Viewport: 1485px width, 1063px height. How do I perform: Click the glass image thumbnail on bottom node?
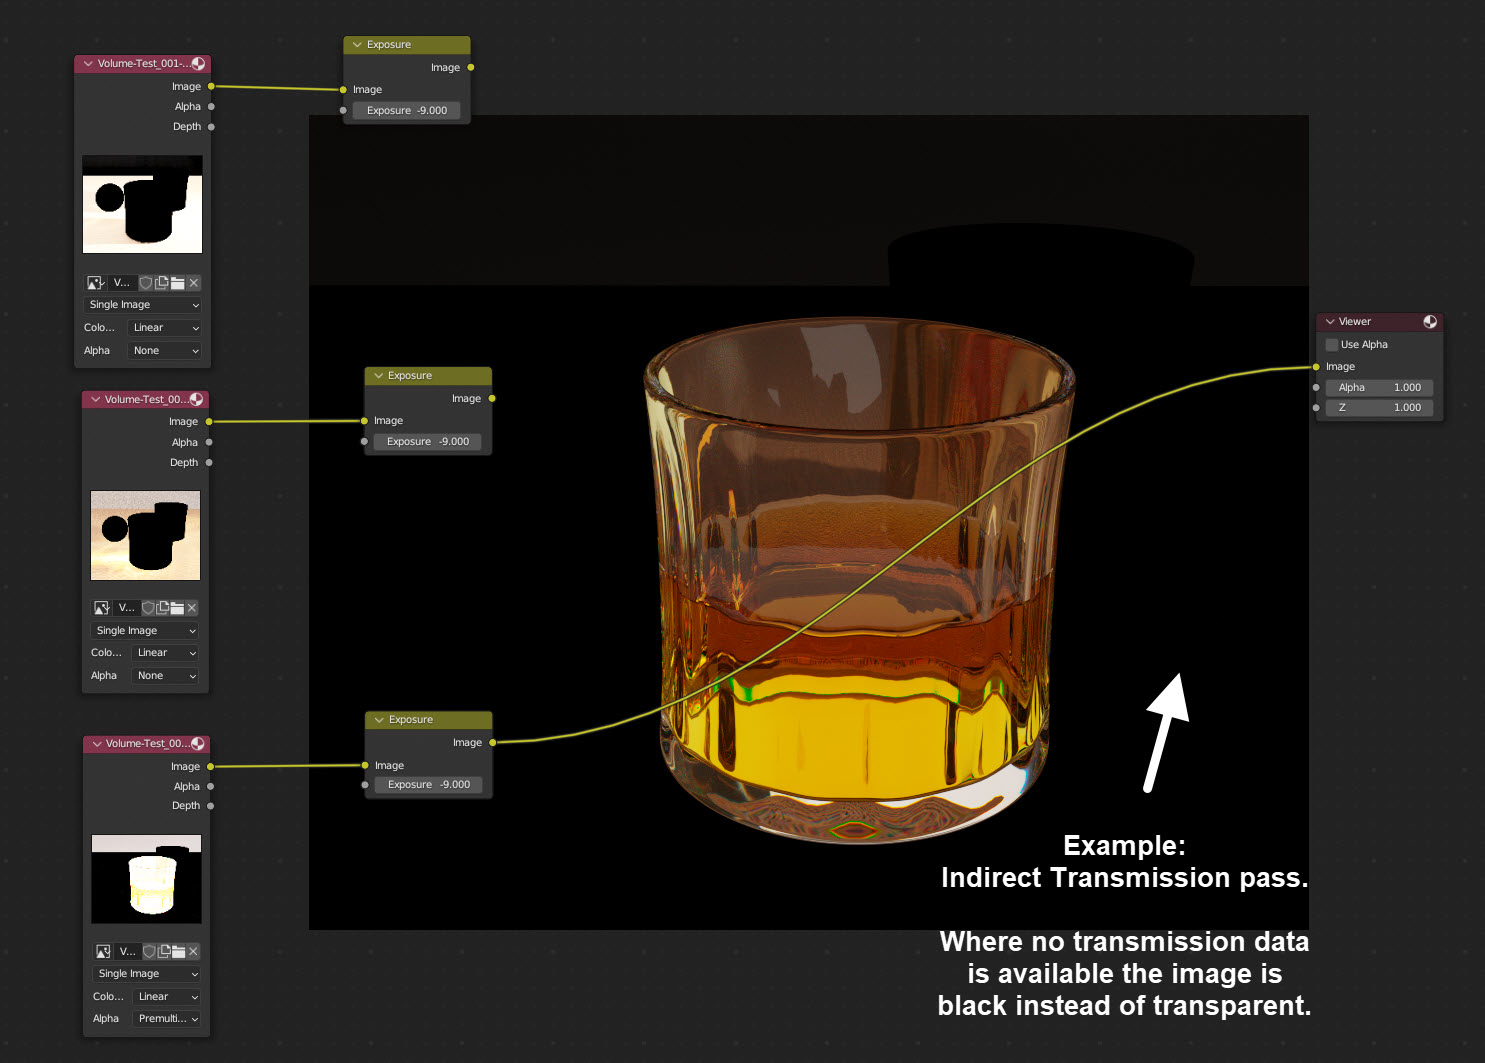pyautogui.click(x=146, y=878)
